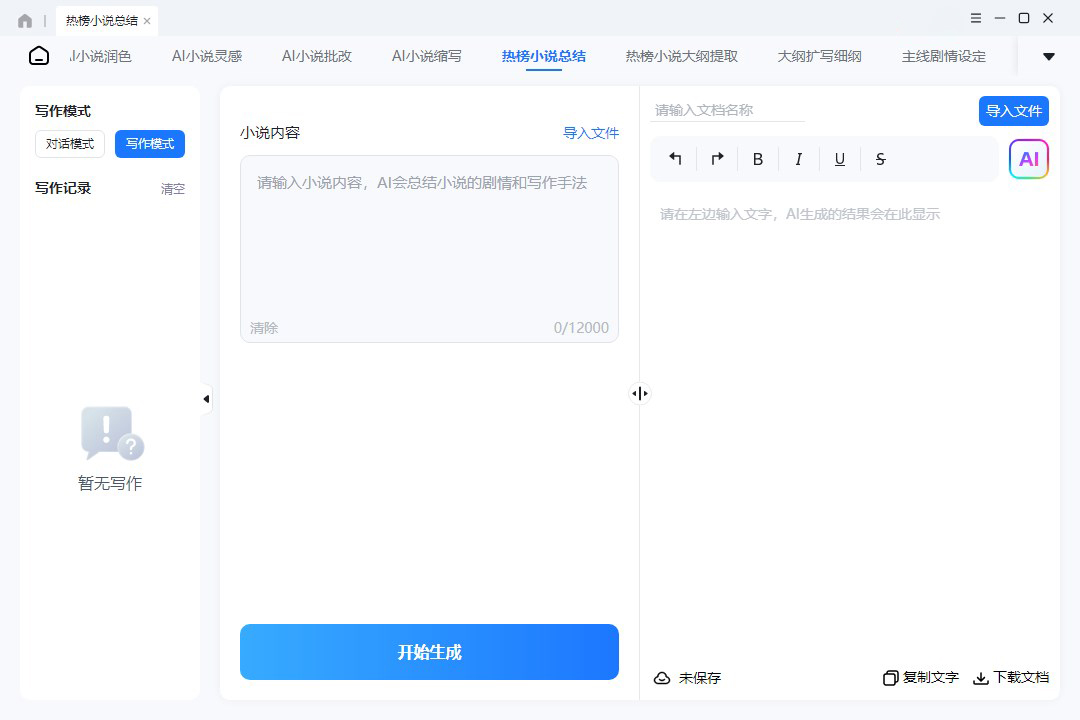Undo the last edit
This screenshot has width=1080, height=720.
tap(675, 159)
